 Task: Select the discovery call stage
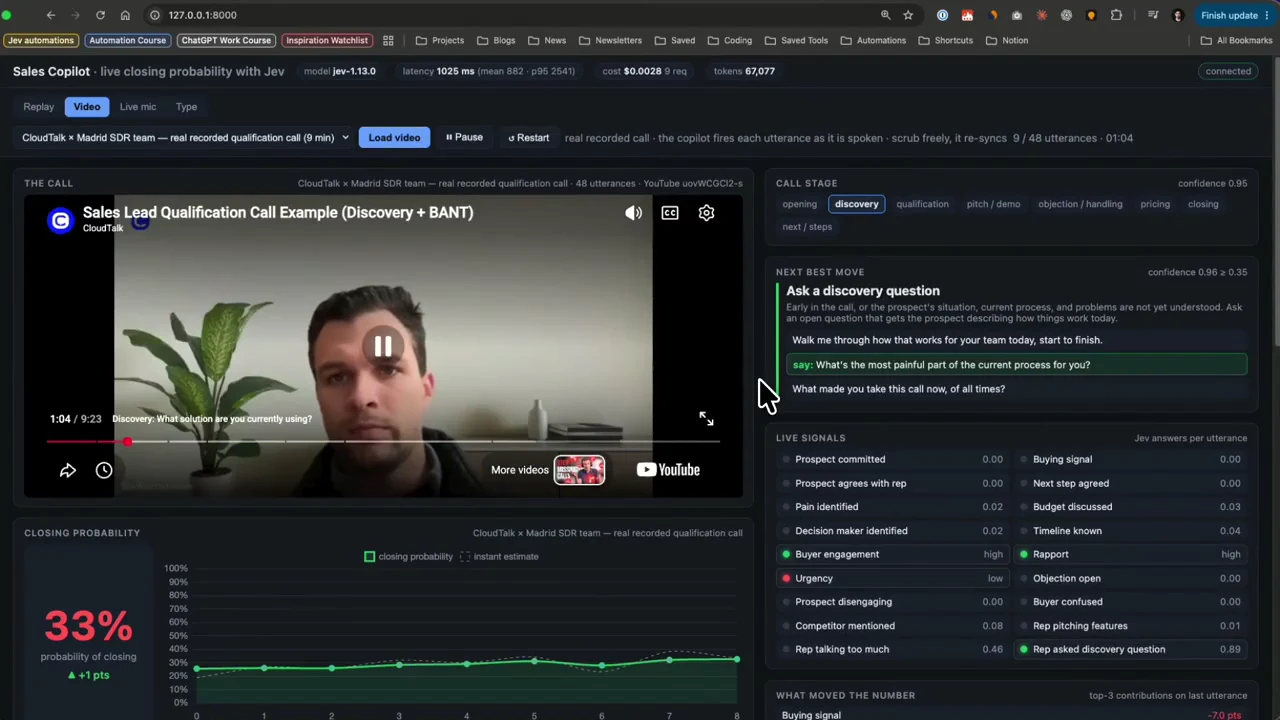pyautogui.click(x=857, y=204)
